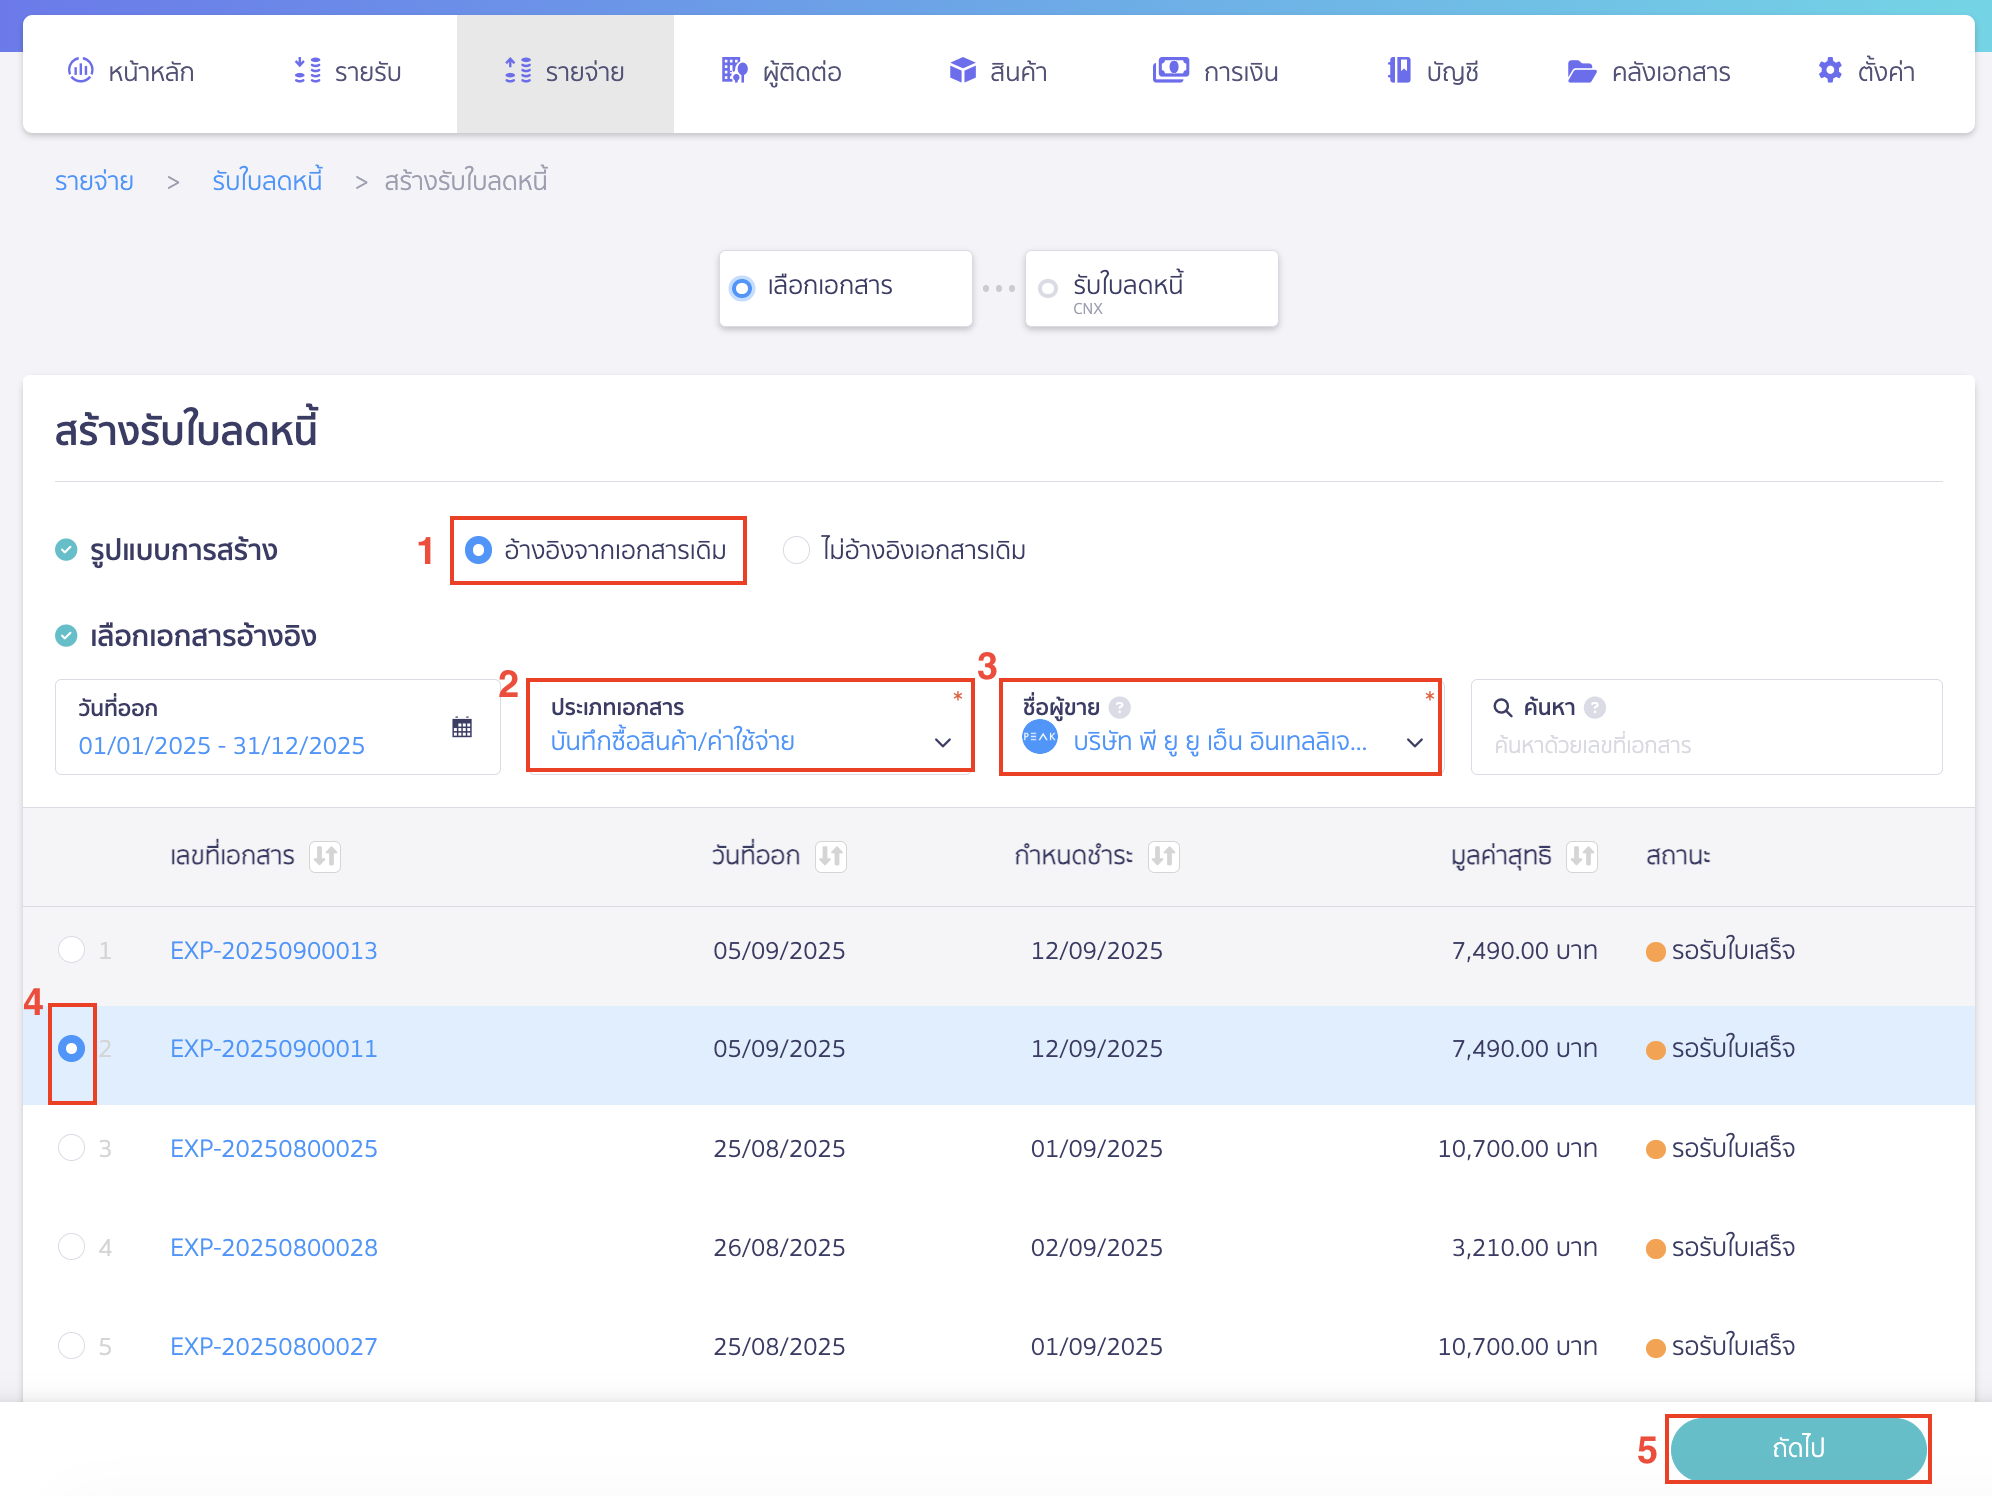The image size is (1992, 1496).
Task: Open คลังเอกสาร document library menu
Action: click(x=1648, y=72)
